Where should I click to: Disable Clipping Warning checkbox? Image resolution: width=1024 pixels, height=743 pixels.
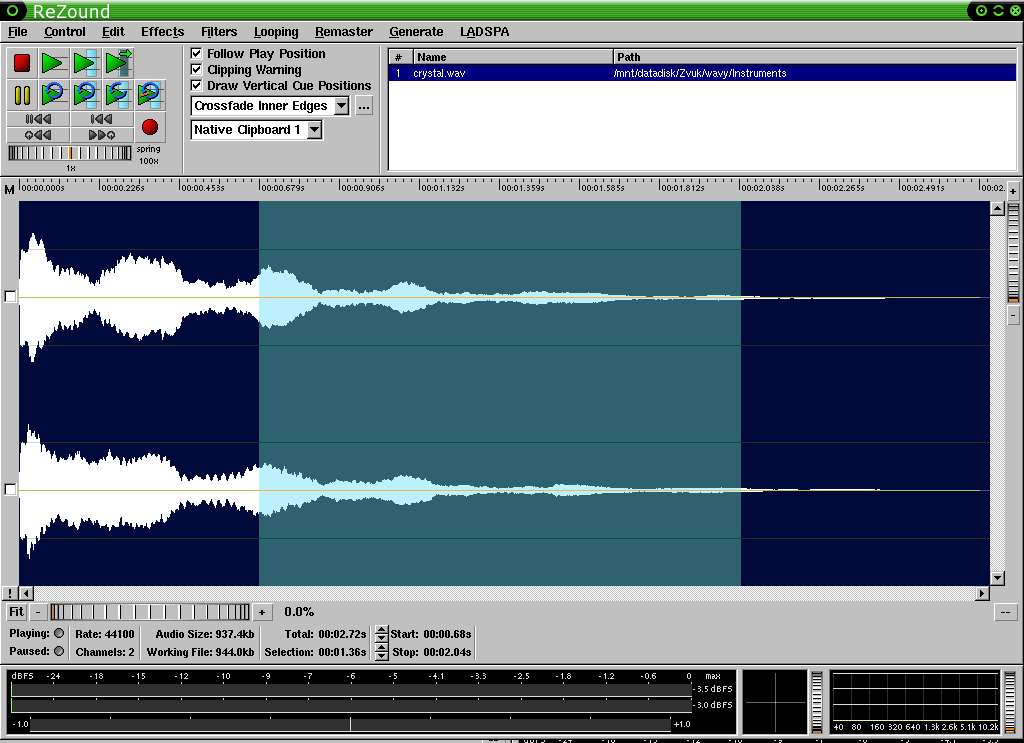pos(196,69)
